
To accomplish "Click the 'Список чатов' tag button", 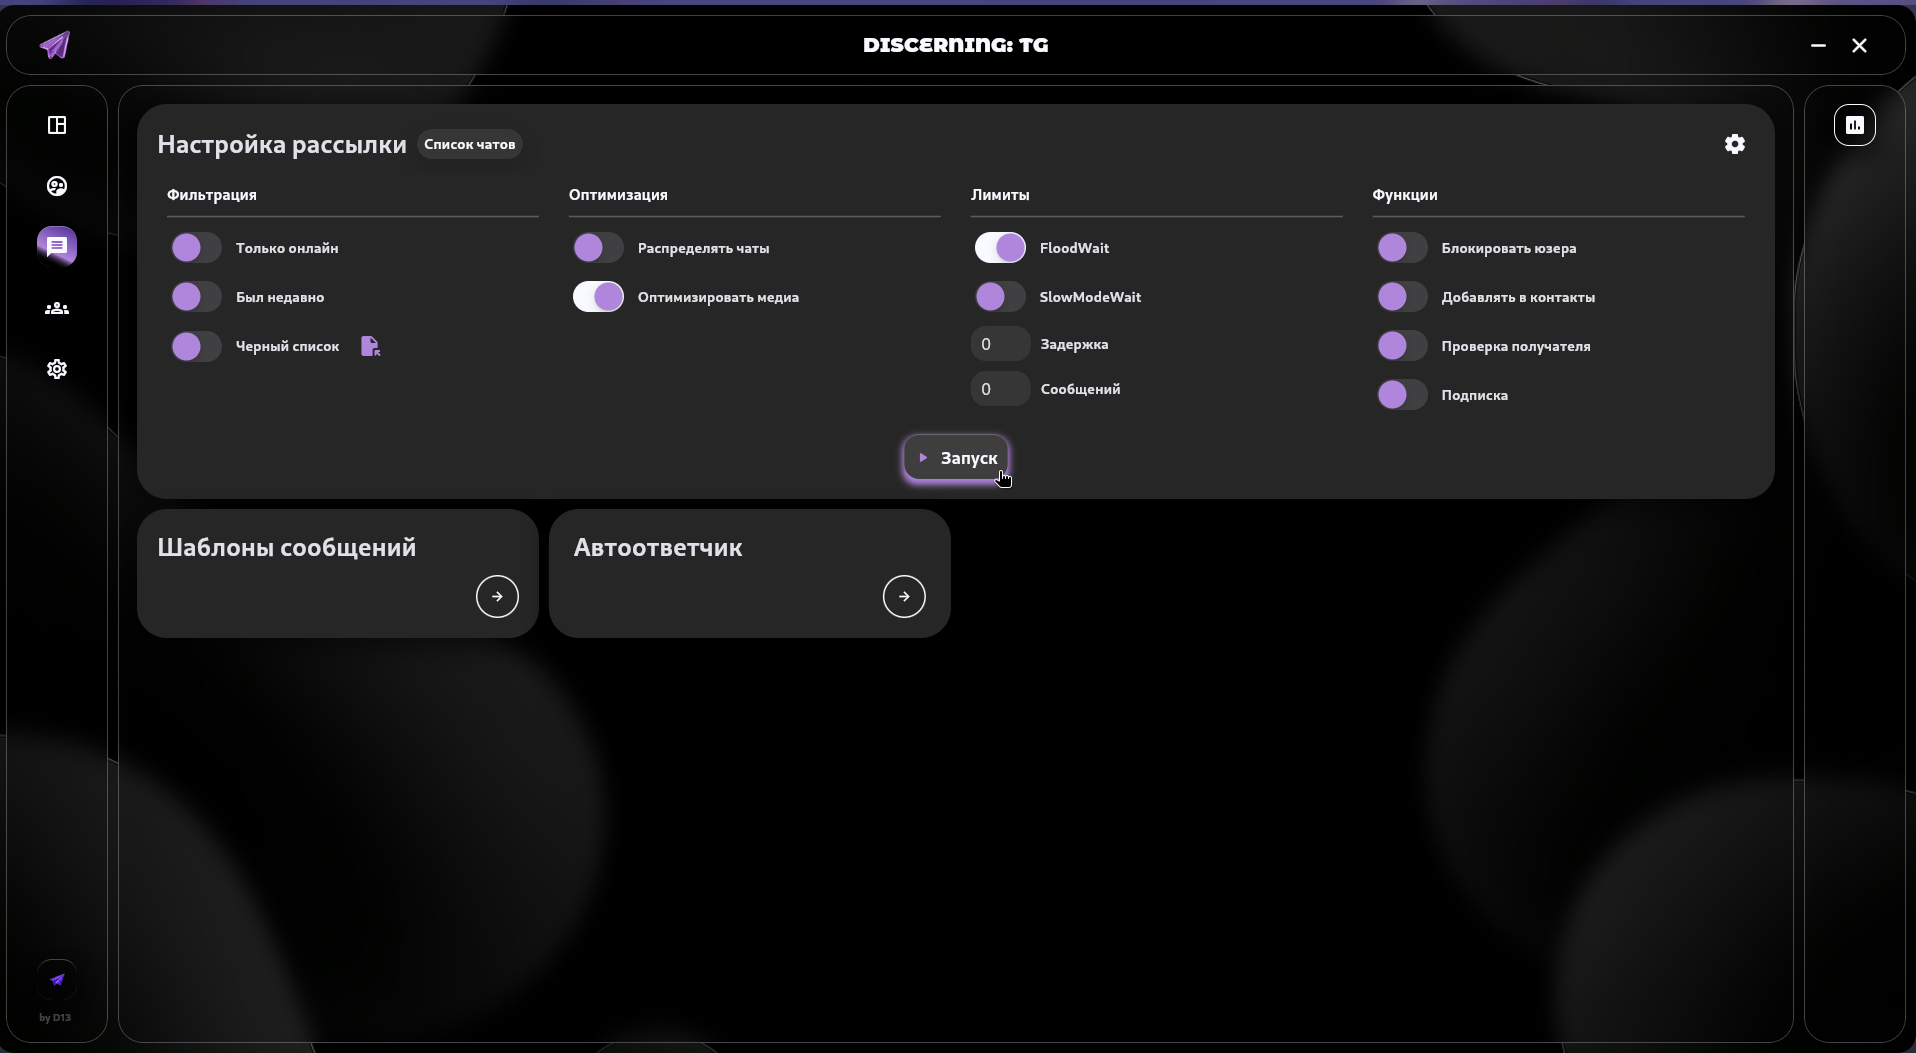I will 469,144.
